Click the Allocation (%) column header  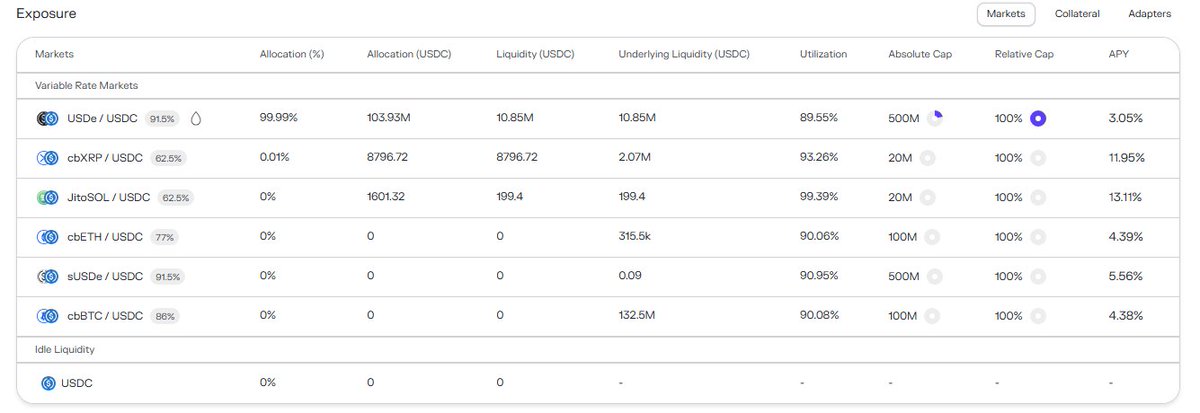coord(290,54)
